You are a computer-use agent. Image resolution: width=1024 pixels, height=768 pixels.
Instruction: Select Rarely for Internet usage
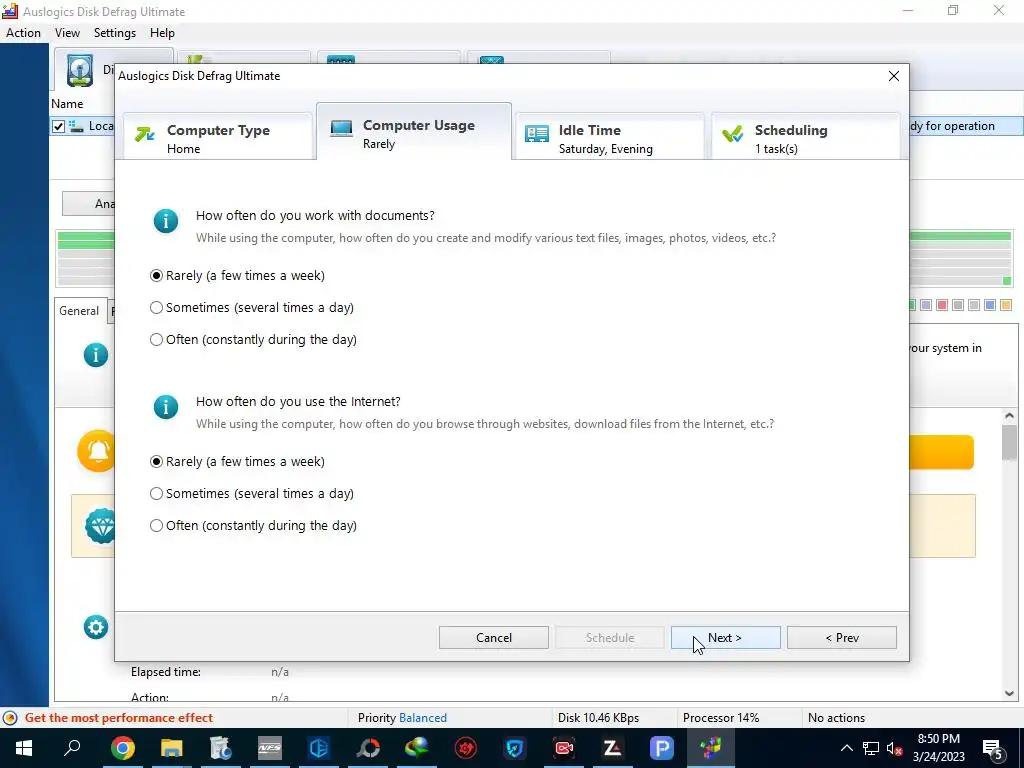pyautogui.click(x=238, y=462)
